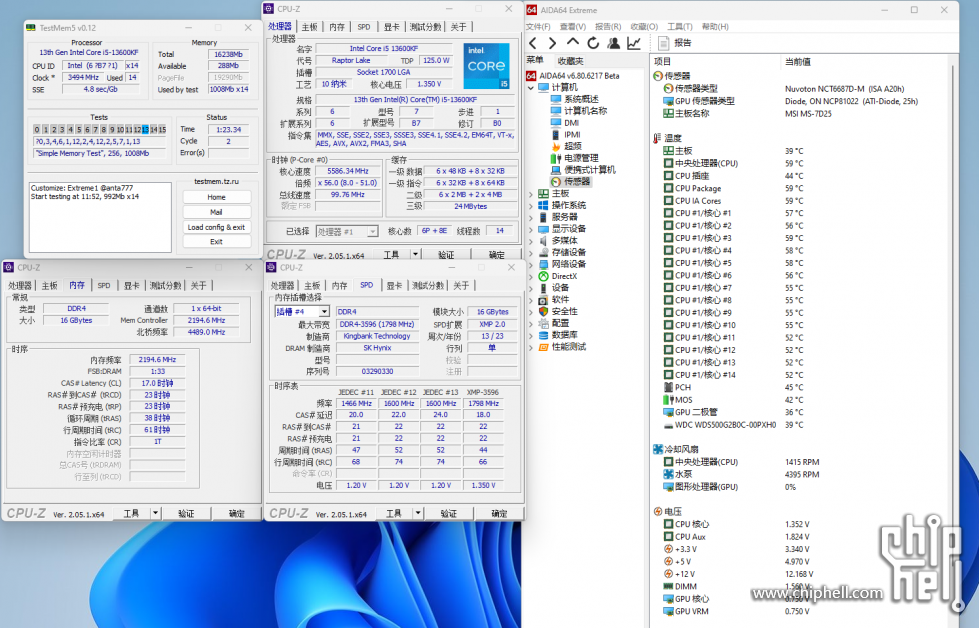Go forward with AIDA64's right arrow
The width and height of the screenshot is (979, 628).
553,43
